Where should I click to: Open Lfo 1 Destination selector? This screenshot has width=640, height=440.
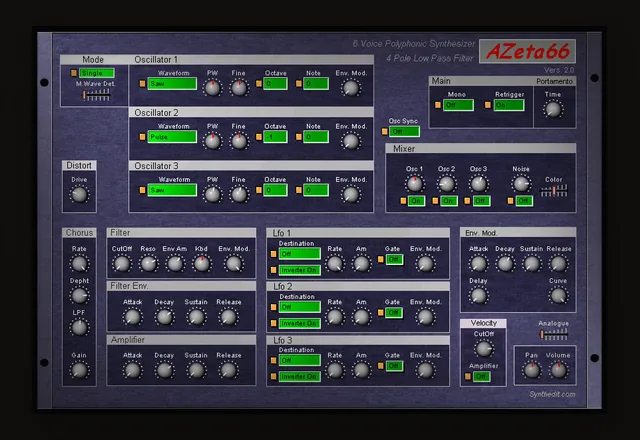pyautogui.click(x=300, y=254)
